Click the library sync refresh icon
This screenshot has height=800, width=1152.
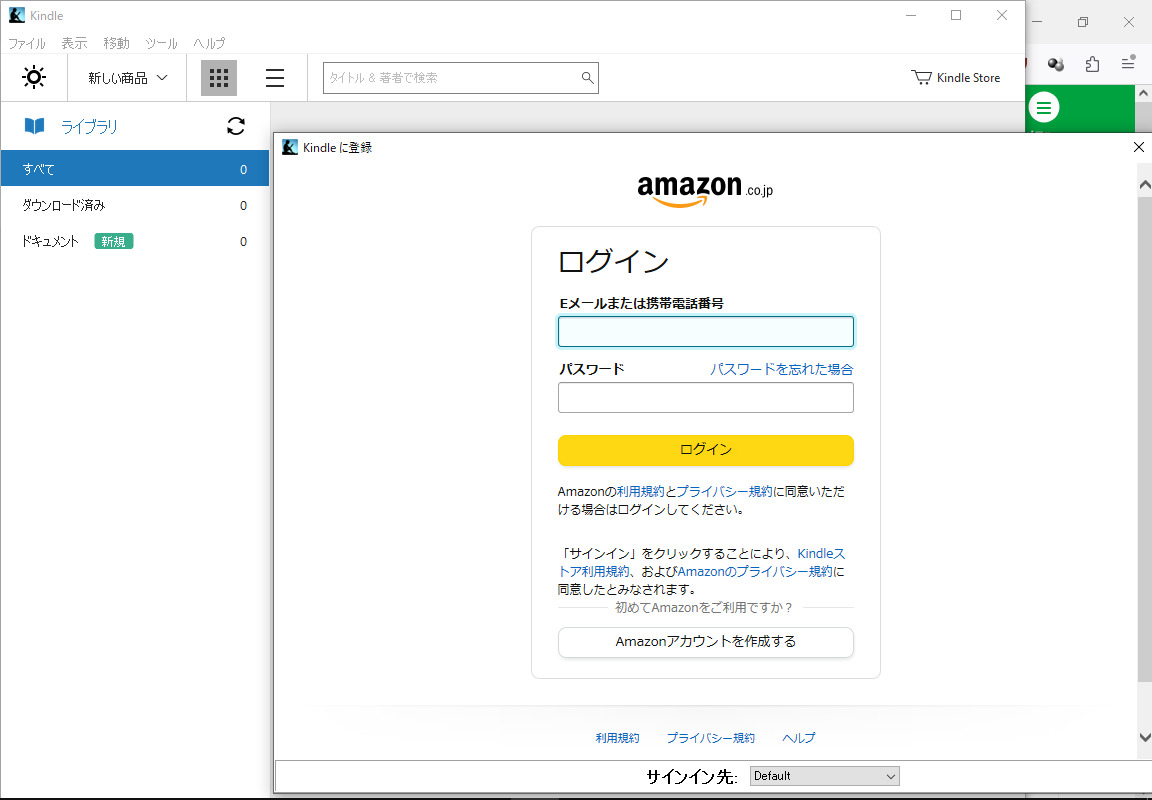236,126
